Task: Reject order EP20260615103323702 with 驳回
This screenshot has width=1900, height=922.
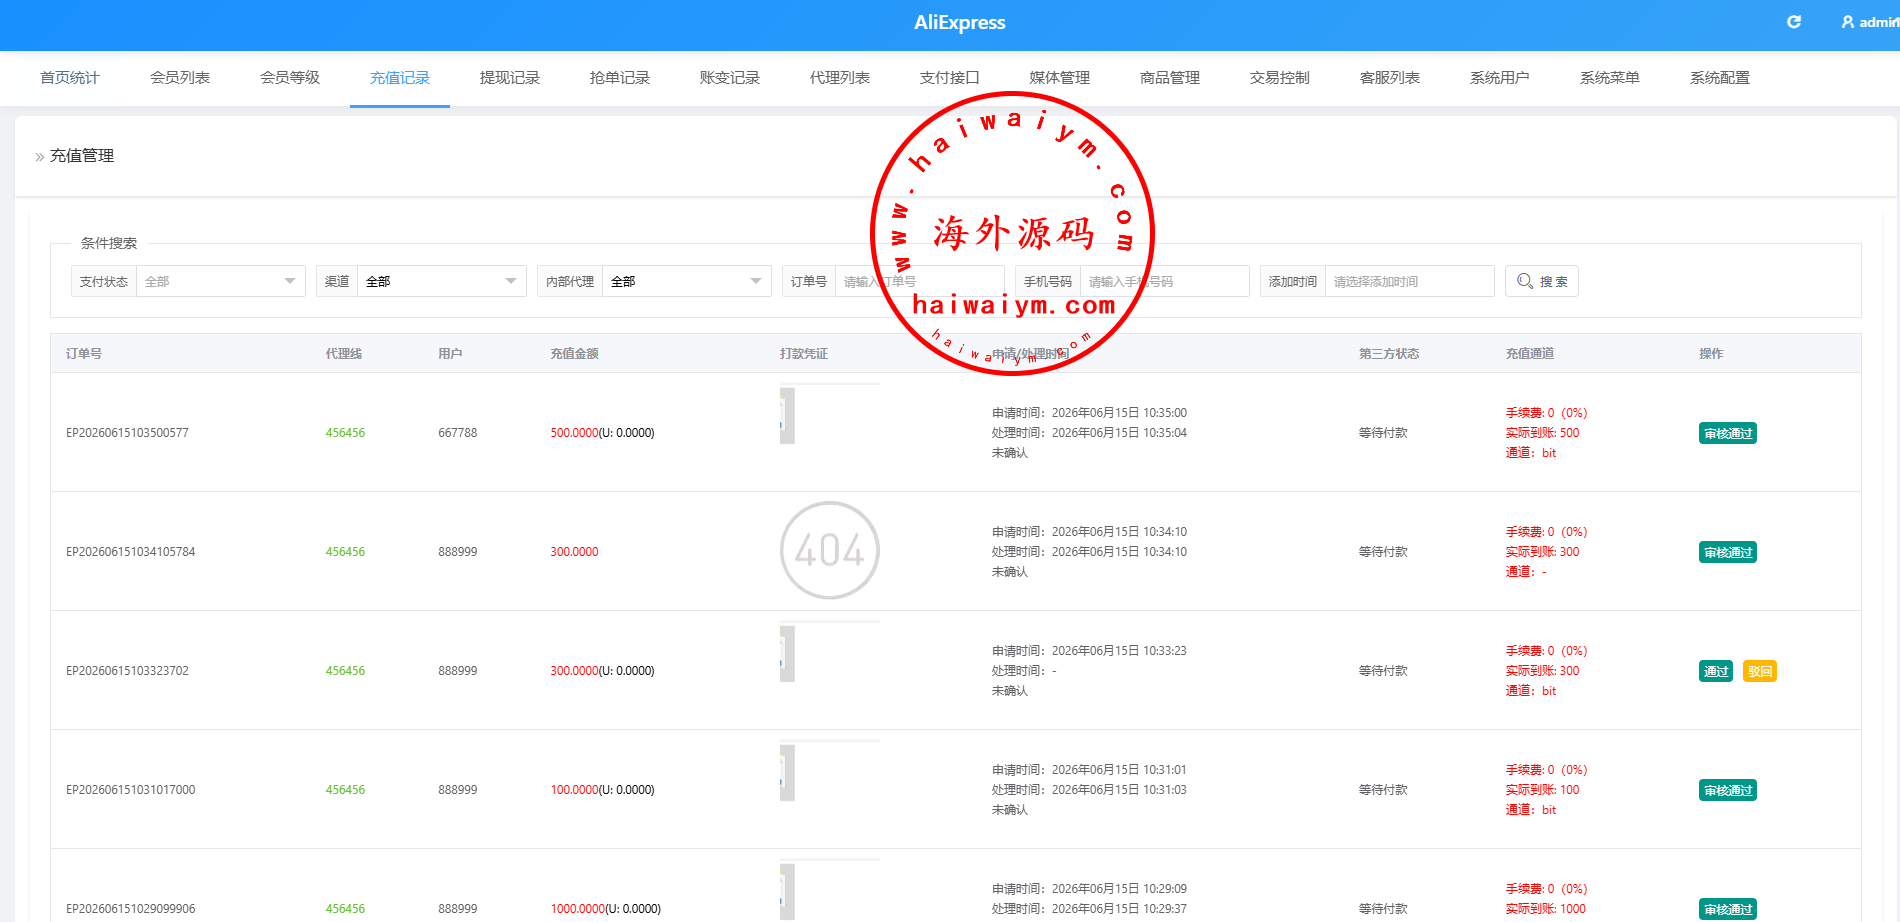Action: [1760, 671]
